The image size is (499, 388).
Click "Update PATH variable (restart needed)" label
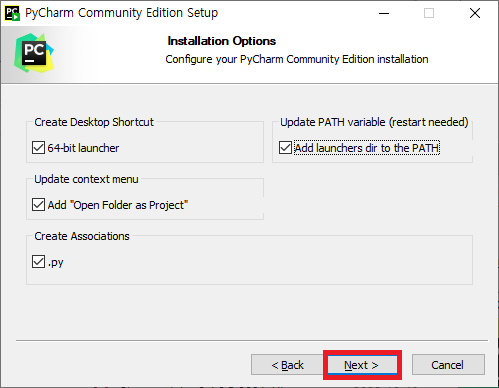374,122
